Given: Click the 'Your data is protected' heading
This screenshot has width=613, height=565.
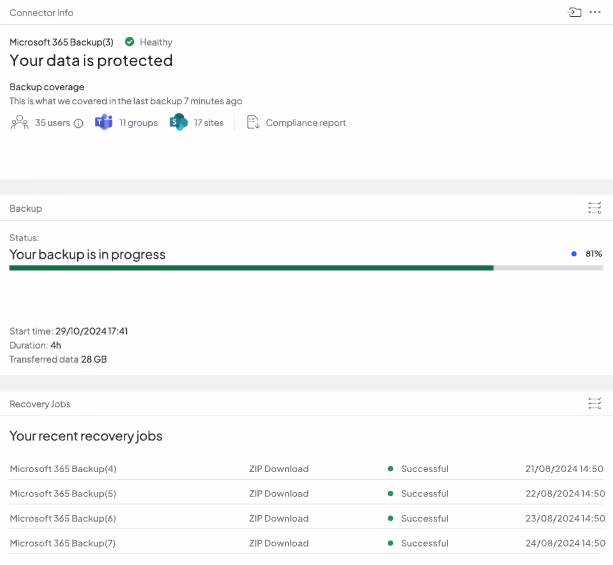Looking at the screenshot, I should click(x=91, y=61).
